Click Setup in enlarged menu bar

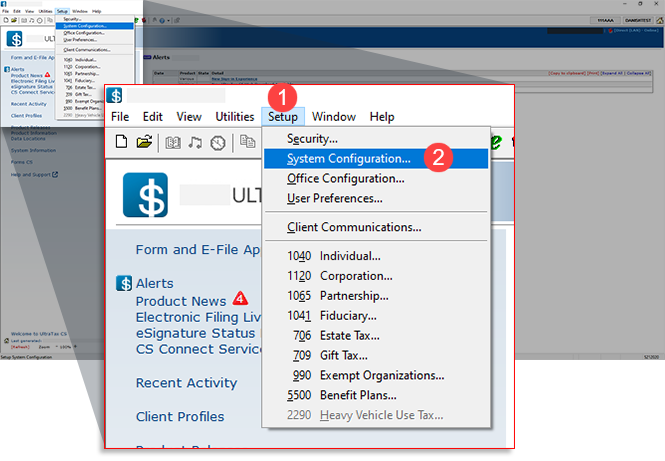click(283, 117)
